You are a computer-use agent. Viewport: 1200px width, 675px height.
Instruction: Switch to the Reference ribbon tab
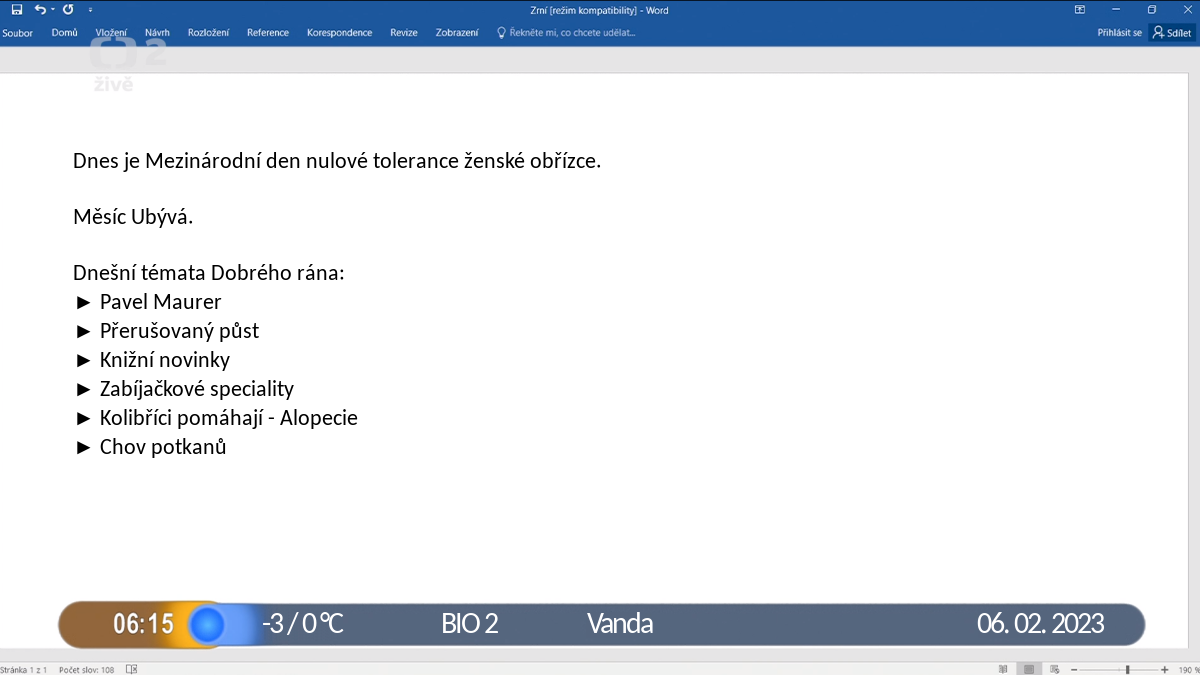pos(268,33)
